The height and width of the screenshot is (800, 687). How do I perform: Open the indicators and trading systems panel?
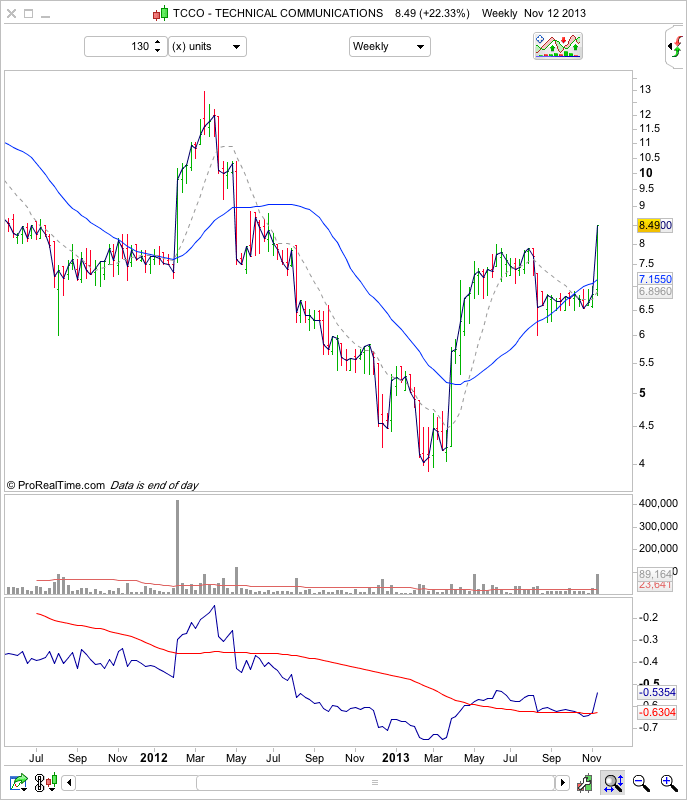click(557, 46)
